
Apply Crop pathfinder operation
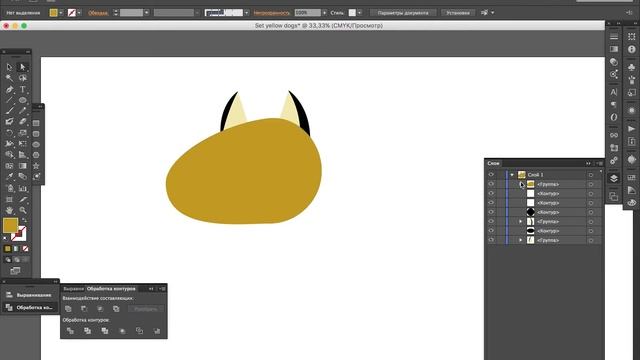click(122, 331)
